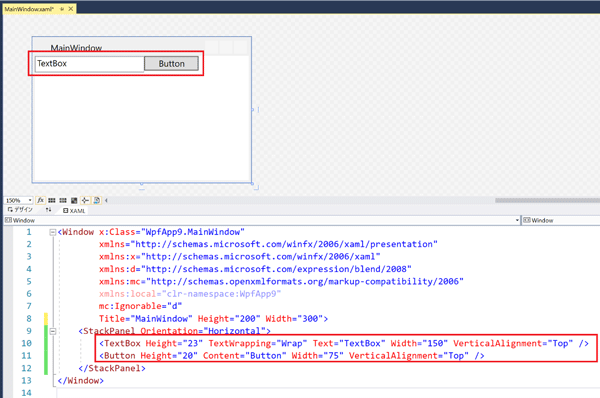Click Content="Button" on line 11
Image resolution: width=600 pixels, height=398 pixels.
pyautogui.click(x=245, y=356)
